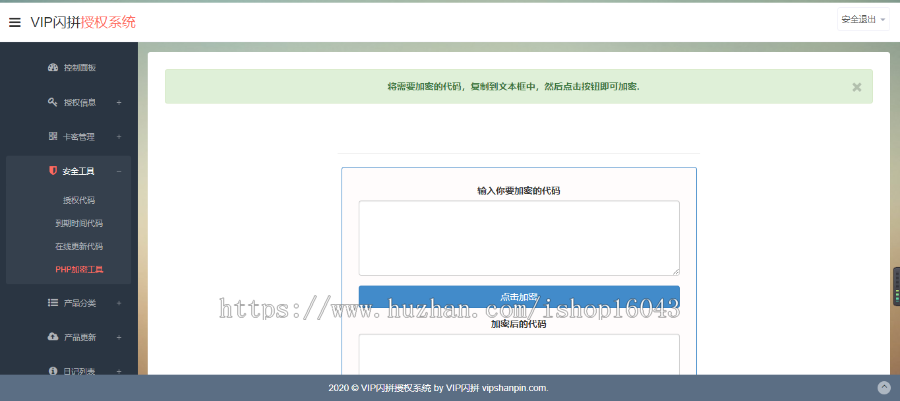Viewport: 900px width, 401px height.
Task: Click the 产品分类 list icon
Action: pos(53,302)
